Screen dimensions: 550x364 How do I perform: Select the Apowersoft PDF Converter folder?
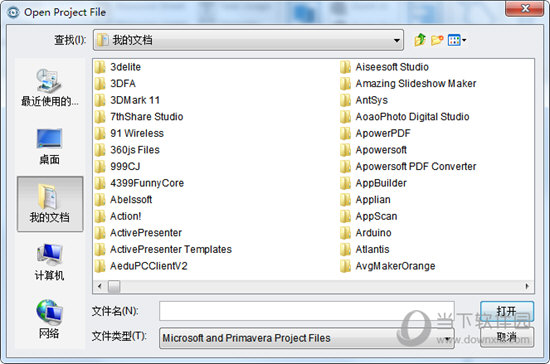click(408, 167)
